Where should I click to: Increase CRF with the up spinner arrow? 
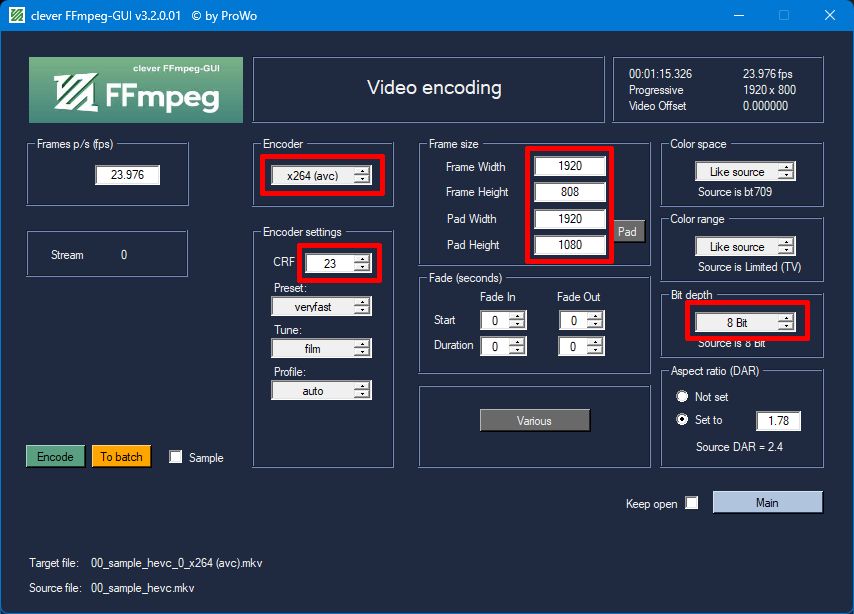click(x=362, y=259)
